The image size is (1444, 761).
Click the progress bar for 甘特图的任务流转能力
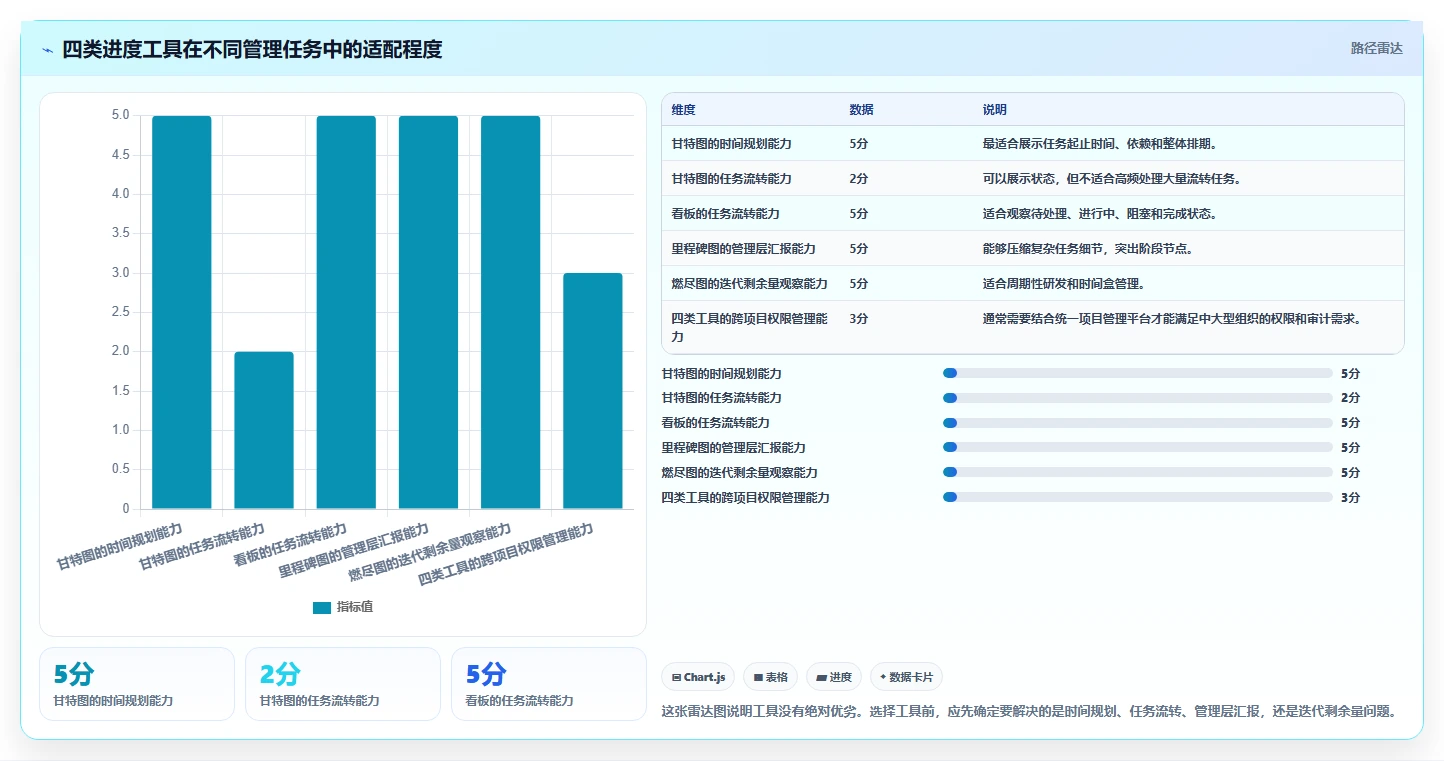(1138, 398)
